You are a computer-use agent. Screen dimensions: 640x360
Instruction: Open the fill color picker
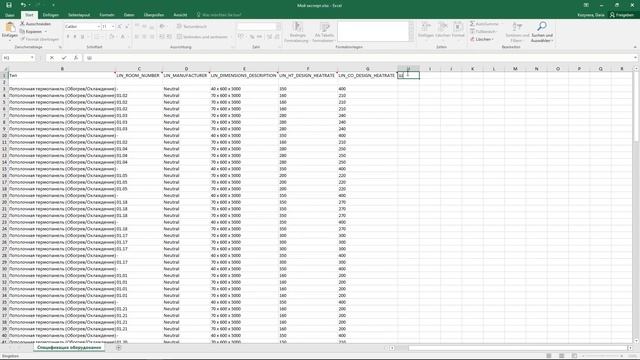(x=111, y=37)
